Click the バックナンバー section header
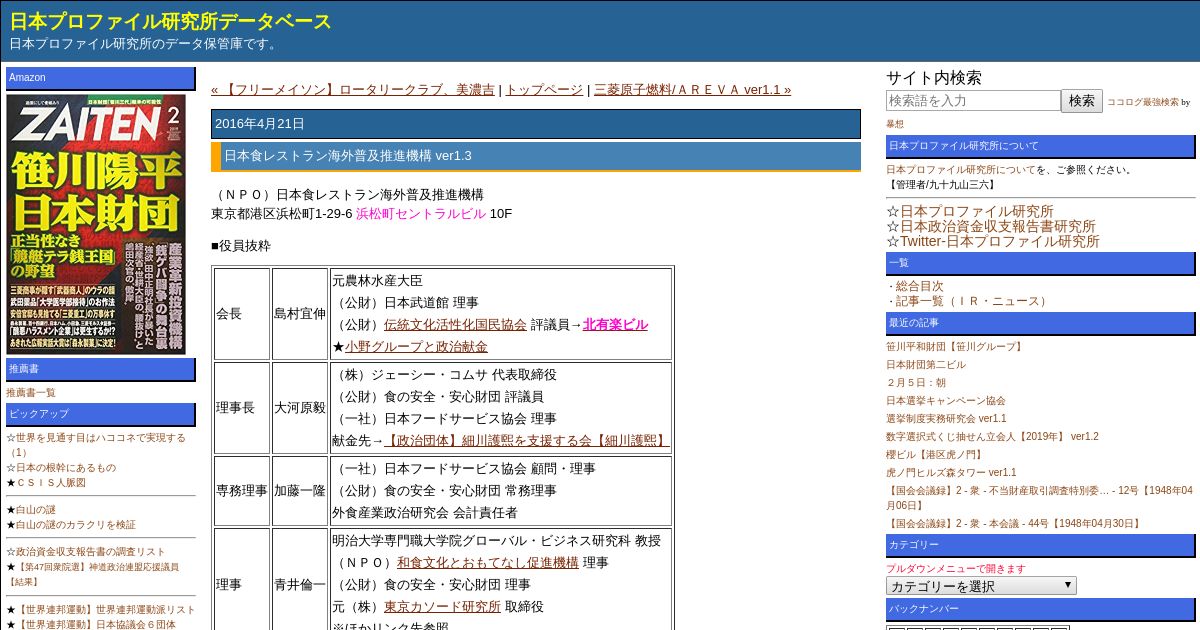This screenshot has width=1200, height=630. coord(1041,609)
